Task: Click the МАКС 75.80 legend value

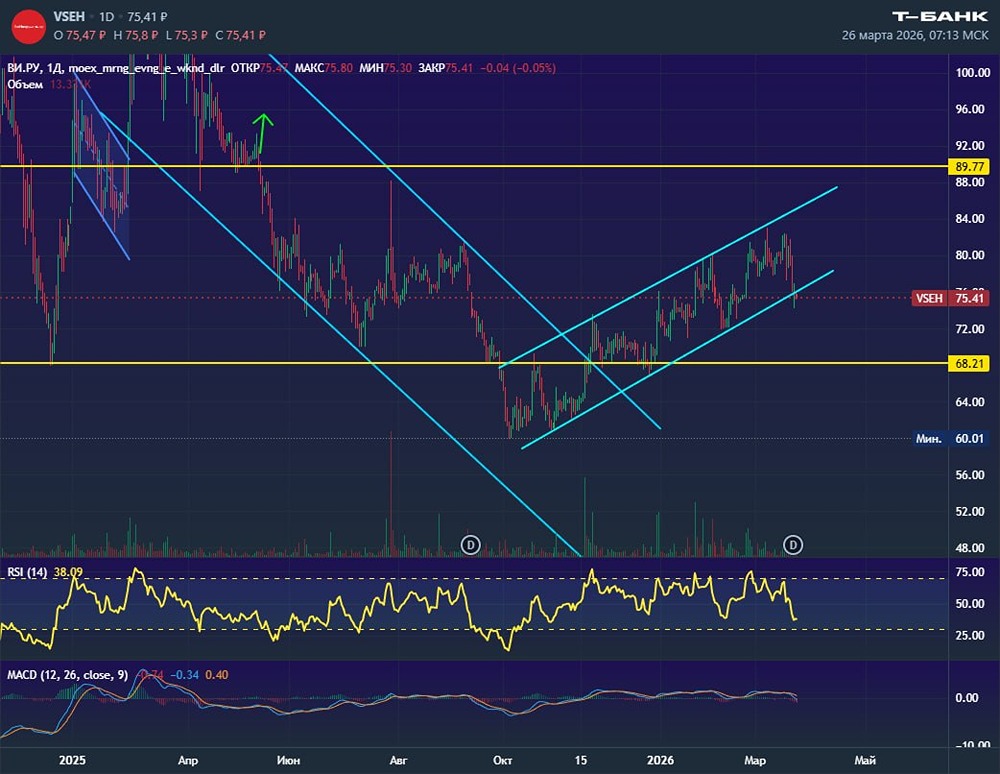Action: pyautogui.click(x=323, y=68)
